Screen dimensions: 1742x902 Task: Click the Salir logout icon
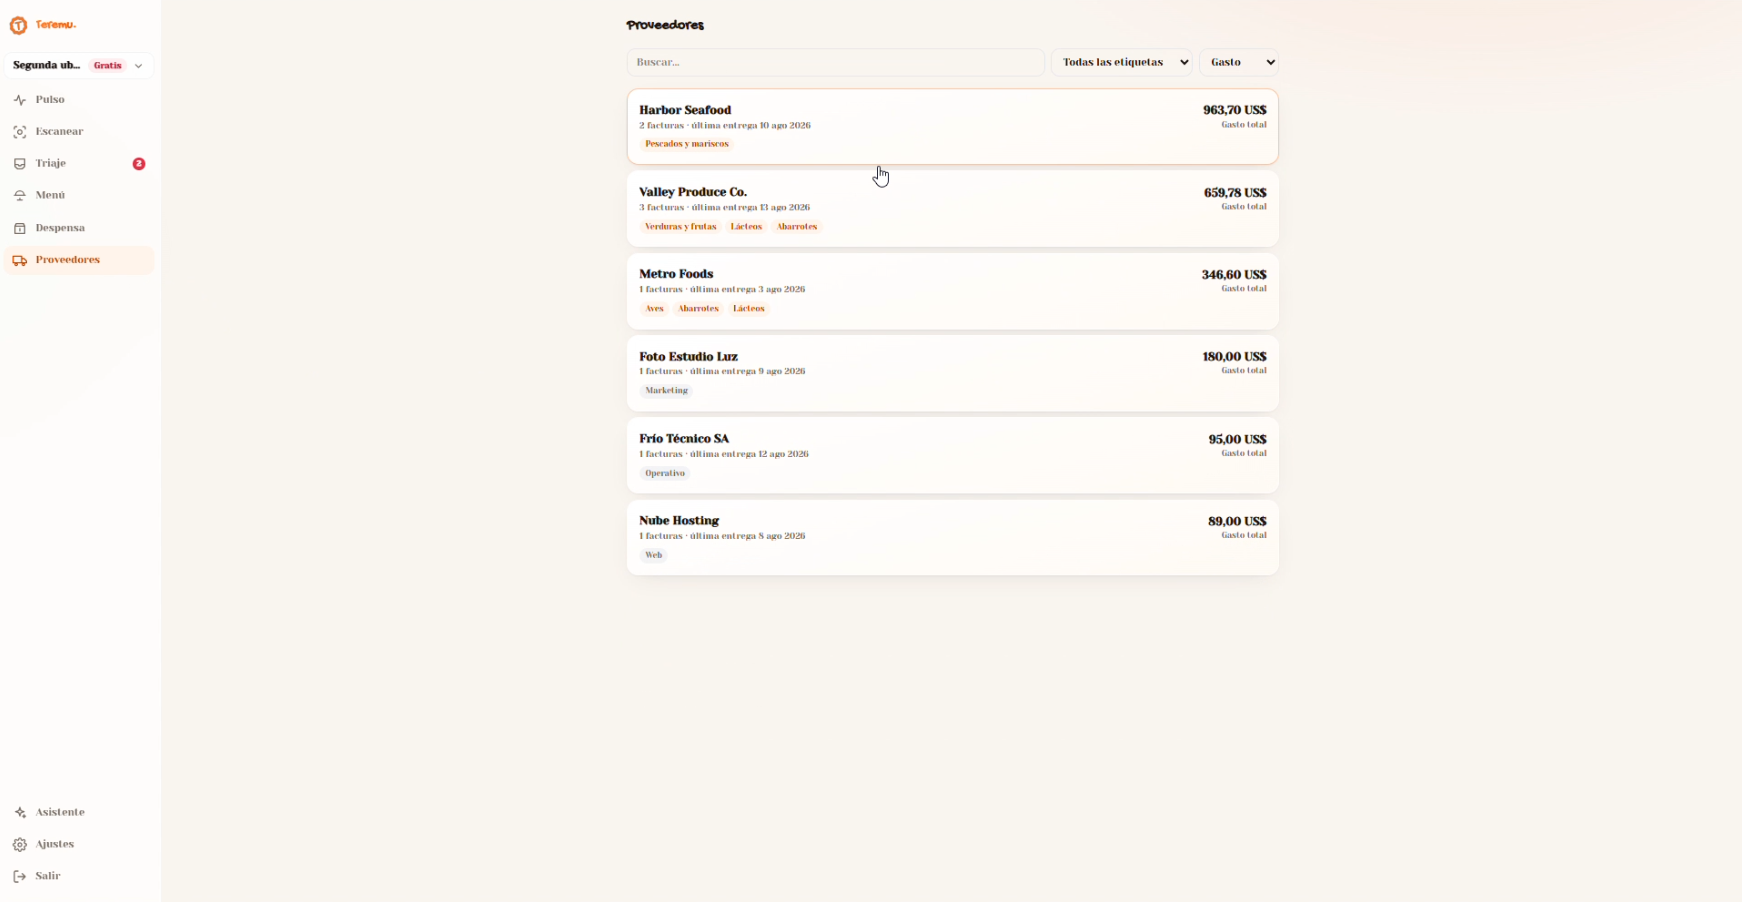coord(20,876)
